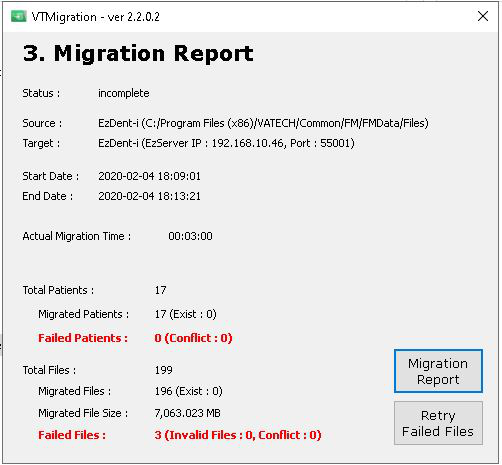Click the Target EzServer IP text
Viewport: 502px width, 465px height.
(x=226, y=143)
